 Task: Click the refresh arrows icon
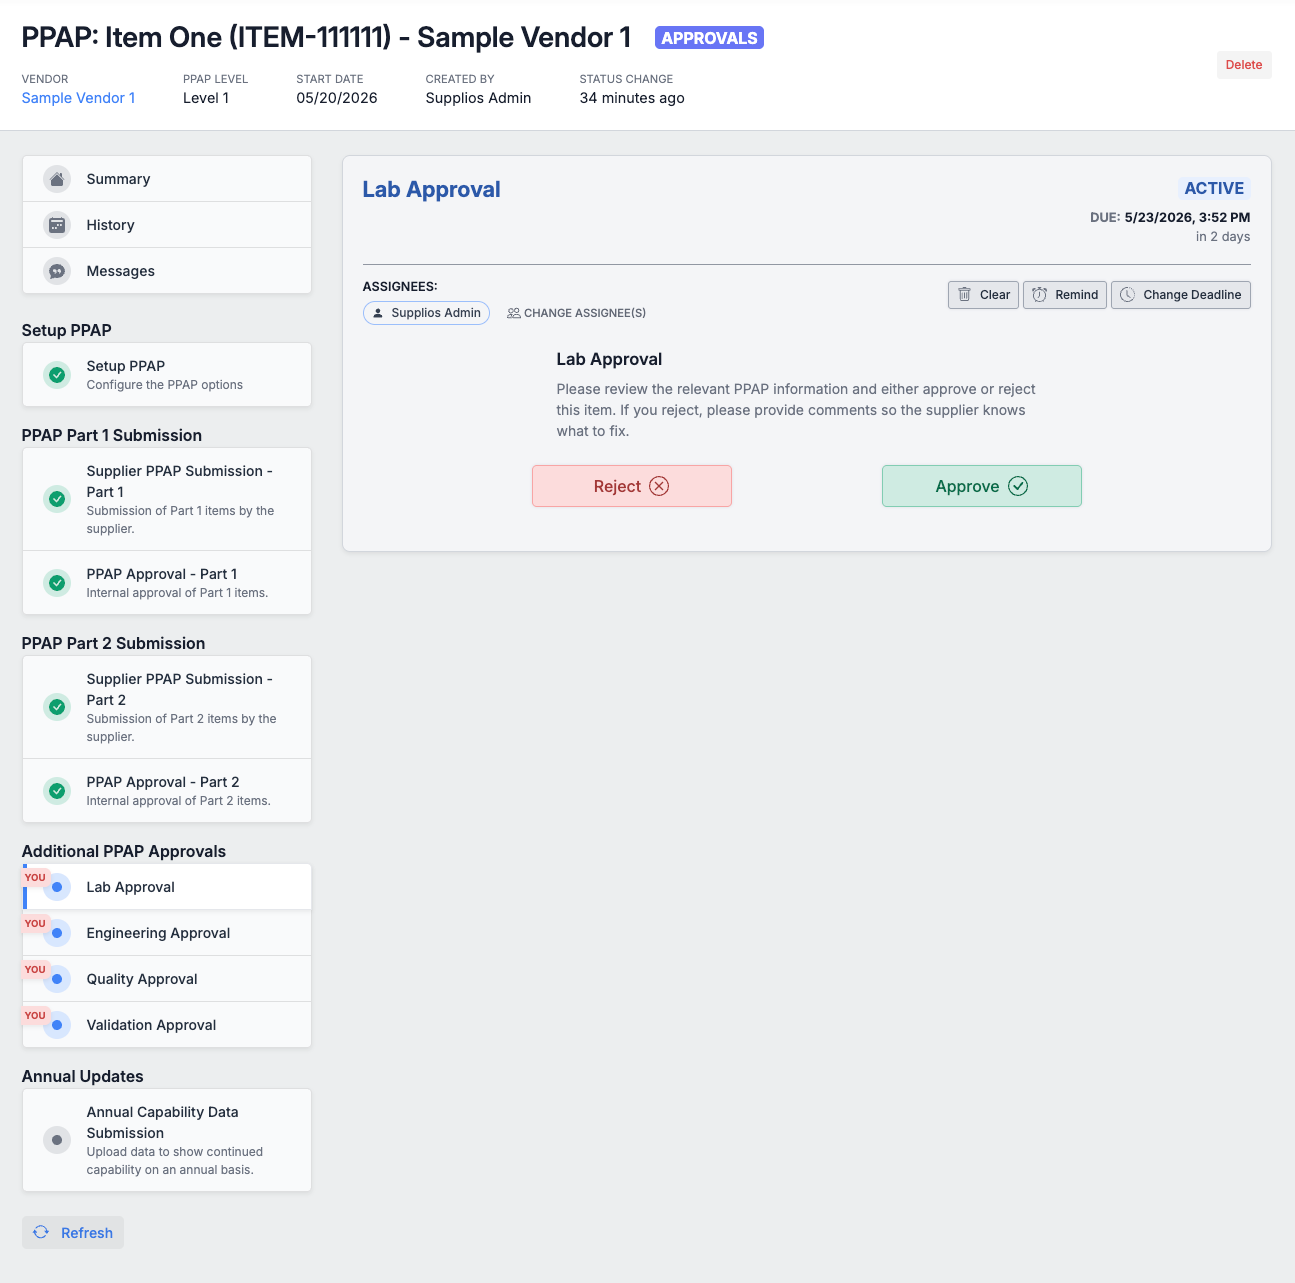41,1232
